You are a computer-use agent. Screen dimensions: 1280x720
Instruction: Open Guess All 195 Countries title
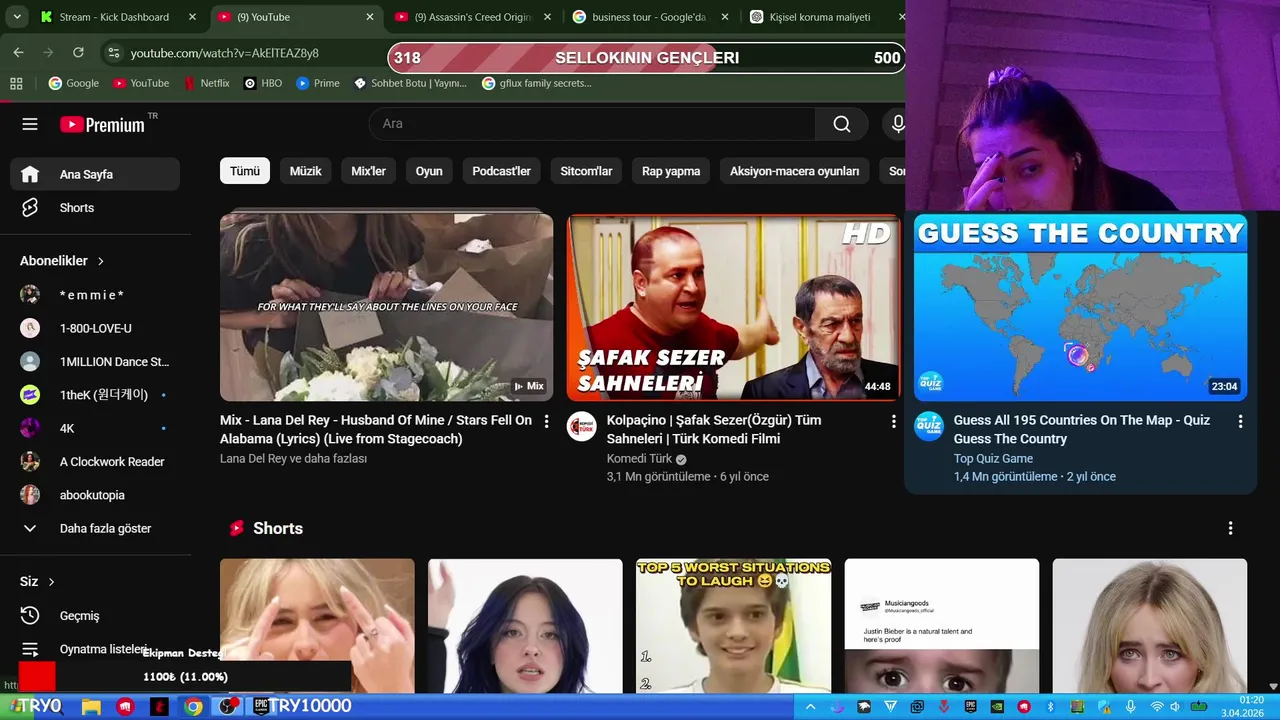pos(1082,429)
